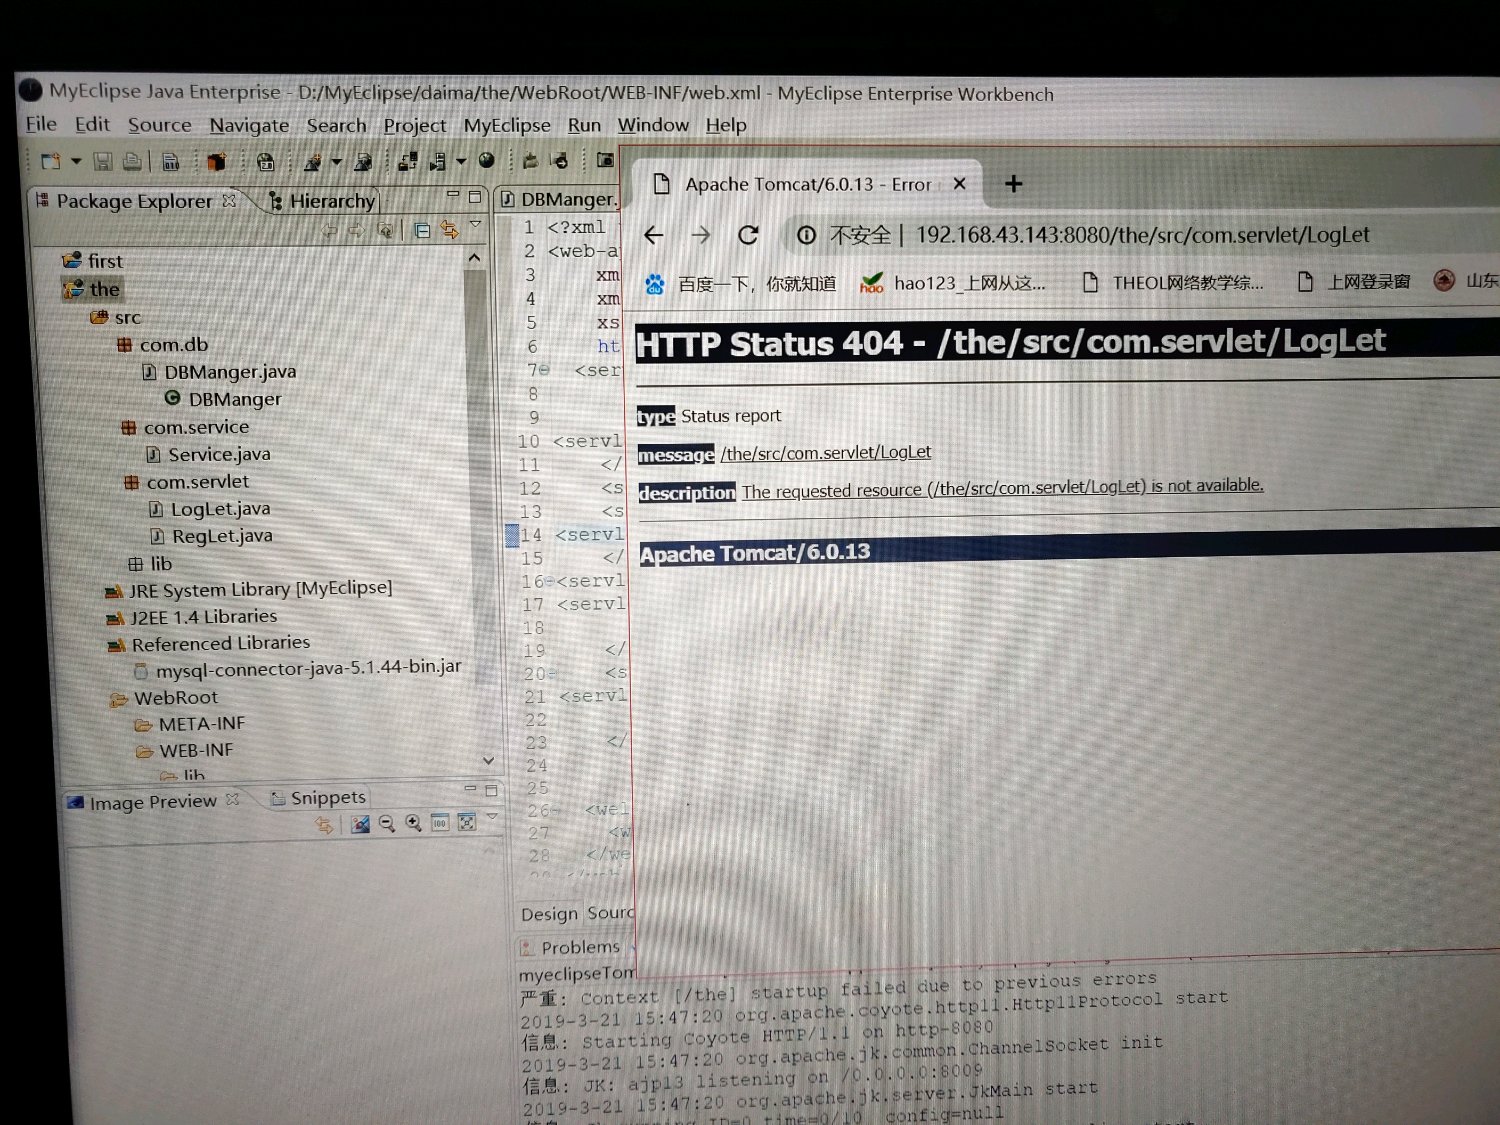The width and height of the screenshot is (1500, 1125).
Task: Select LogLet.java in the tree
Action: (210, 509)
